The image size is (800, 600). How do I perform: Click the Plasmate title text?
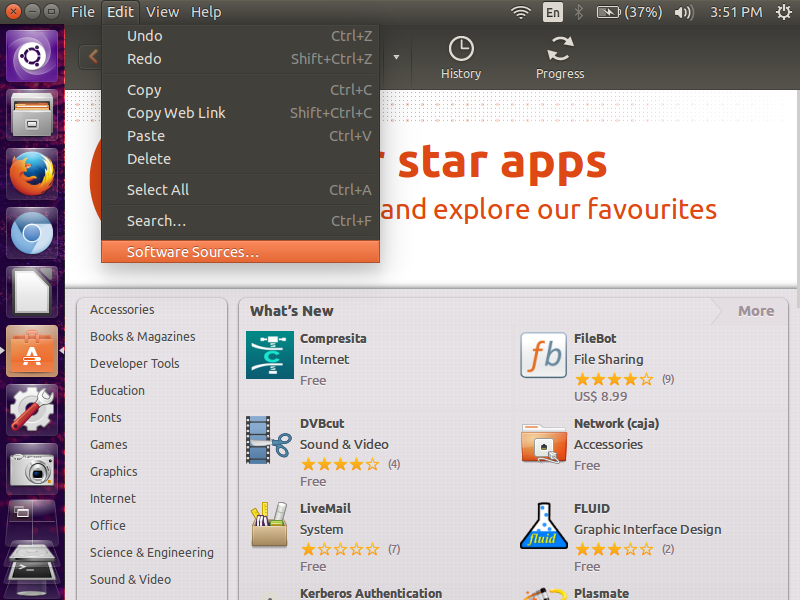tap(602, 593)
